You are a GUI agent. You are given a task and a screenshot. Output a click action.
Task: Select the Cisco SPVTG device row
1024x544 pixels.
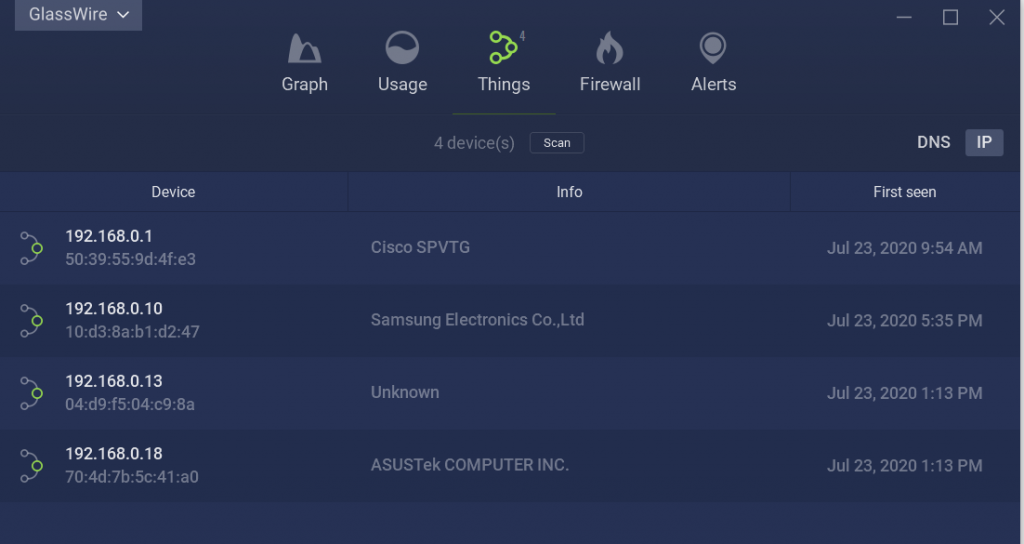click(509, 248)
